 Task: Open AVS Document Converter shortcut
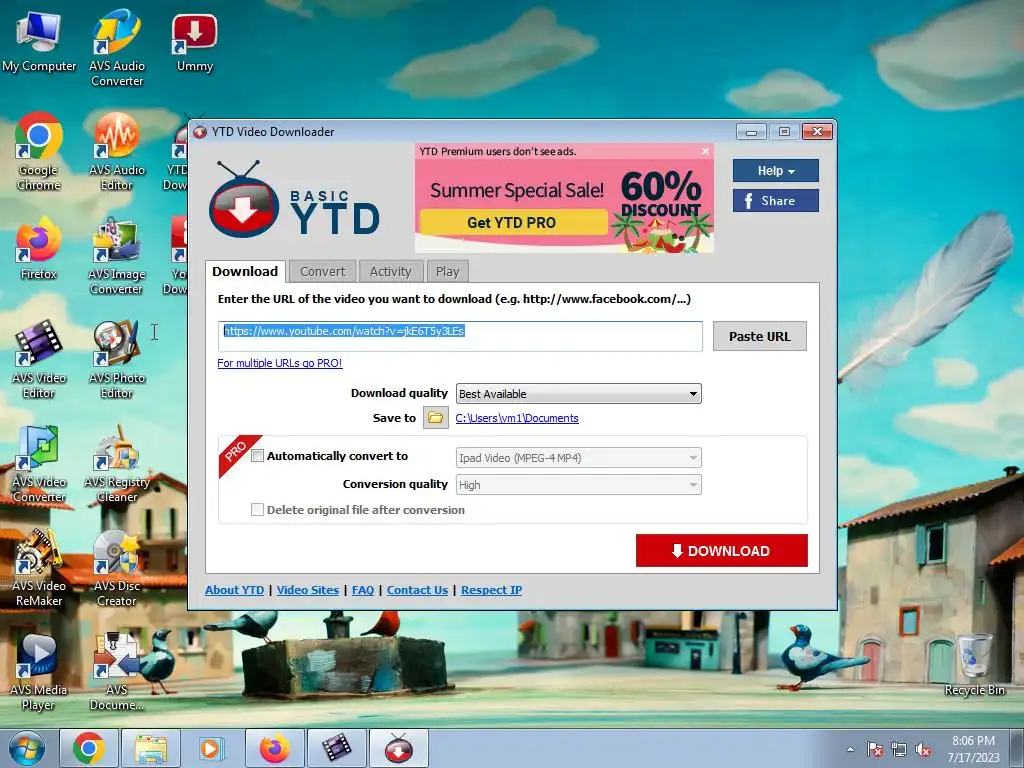(117, 671)
